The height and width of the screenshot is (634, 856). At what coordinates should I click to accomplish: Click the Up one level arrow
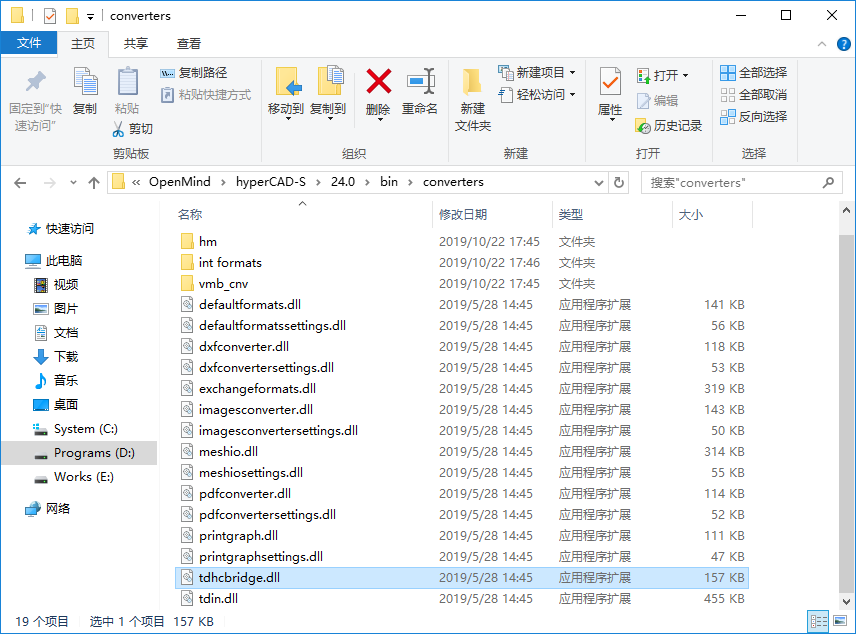coord(94,183)
